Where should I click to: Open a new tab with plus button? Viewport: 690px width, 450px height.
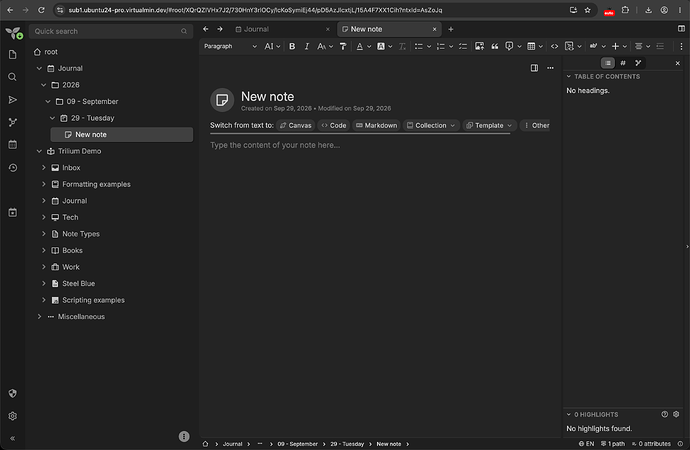coord(451,29)
